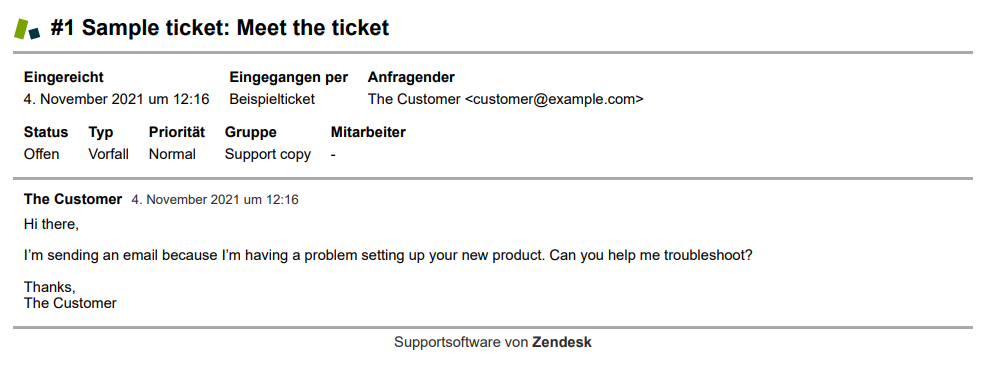Click the comment author name 'The Customer'

[73, 200]
